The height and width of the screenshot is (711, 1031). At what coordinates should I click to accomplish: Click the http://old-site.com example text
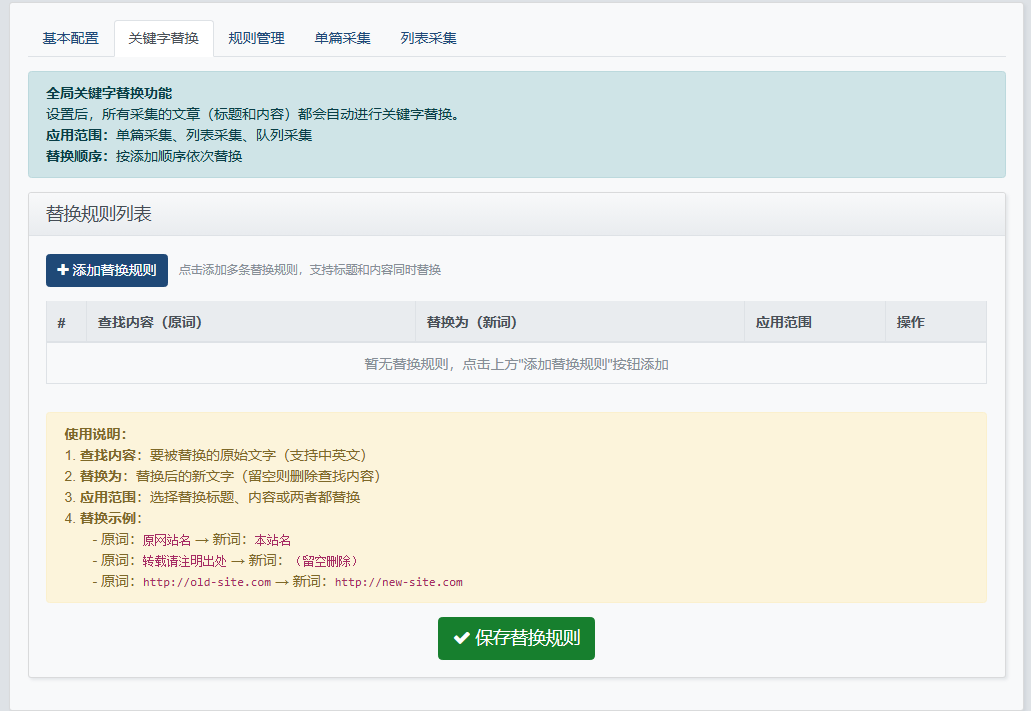pyautogui.click(x=207, y=582)
